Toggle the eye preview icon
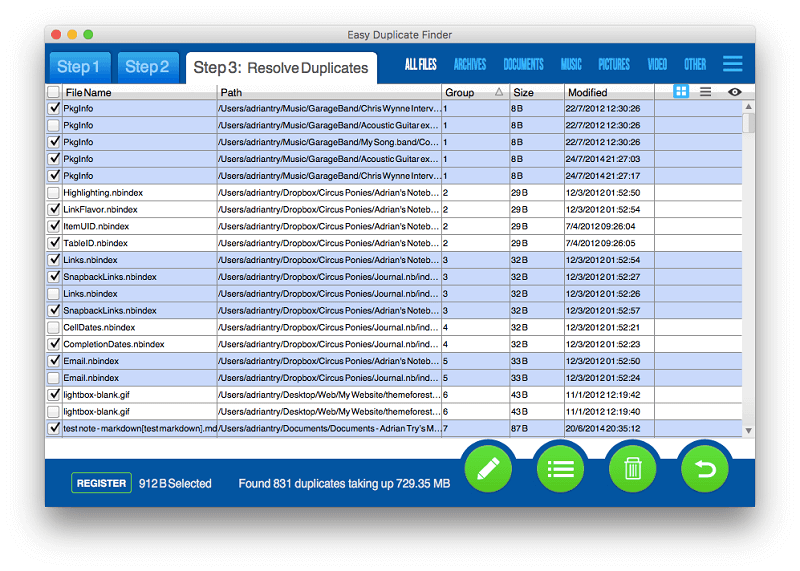Viewport: 800px width, 571px height. [x=735, y=92]
